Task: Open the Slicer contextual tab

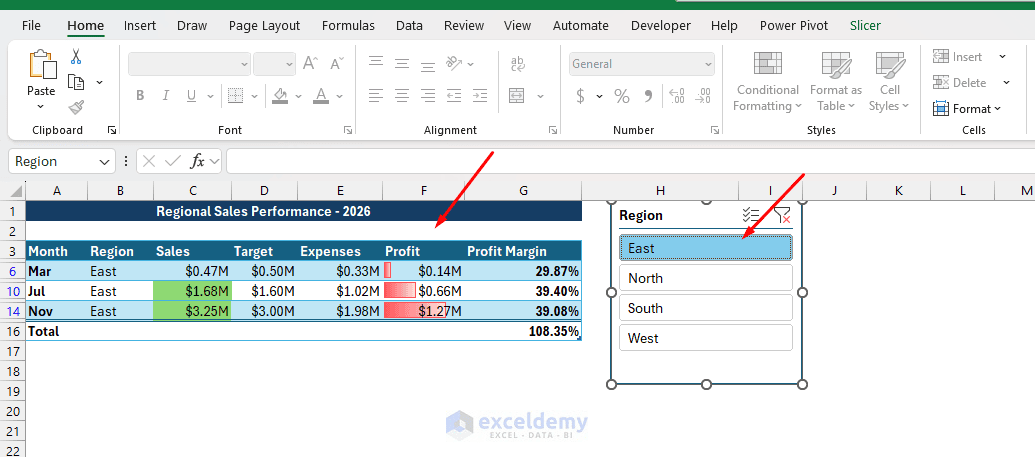Action: point(865,26)
